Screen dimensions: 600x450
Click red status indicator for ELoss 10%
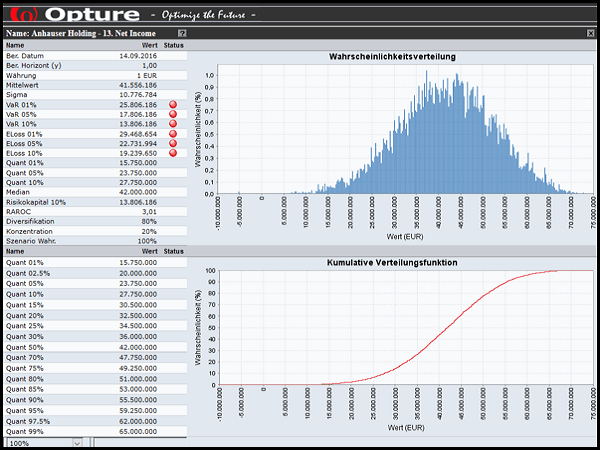172,154
